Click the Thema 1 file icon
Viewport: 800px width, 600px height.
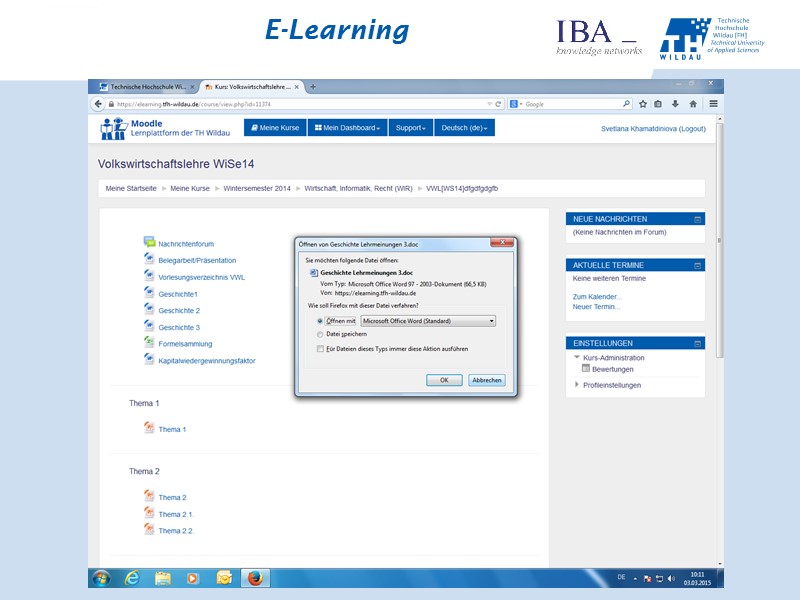(x=147, y=429)
